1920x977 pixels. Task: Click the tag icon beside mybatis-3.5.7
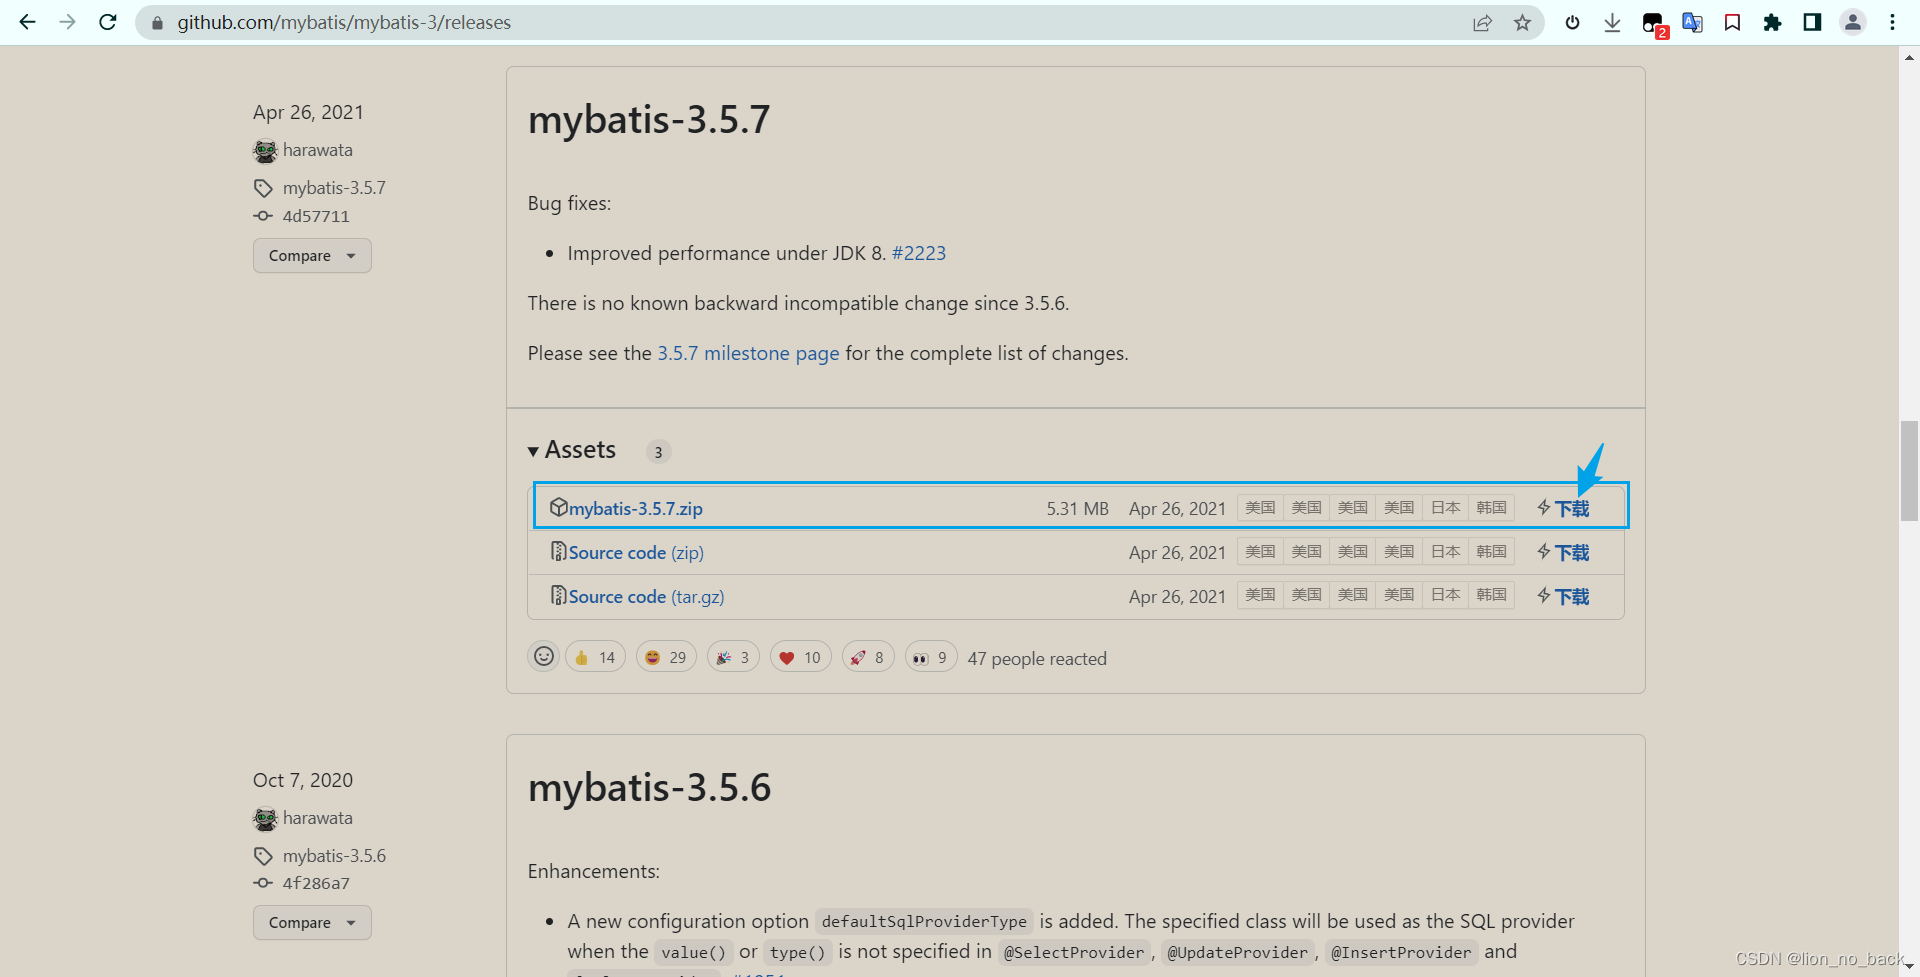pos(263,188)
